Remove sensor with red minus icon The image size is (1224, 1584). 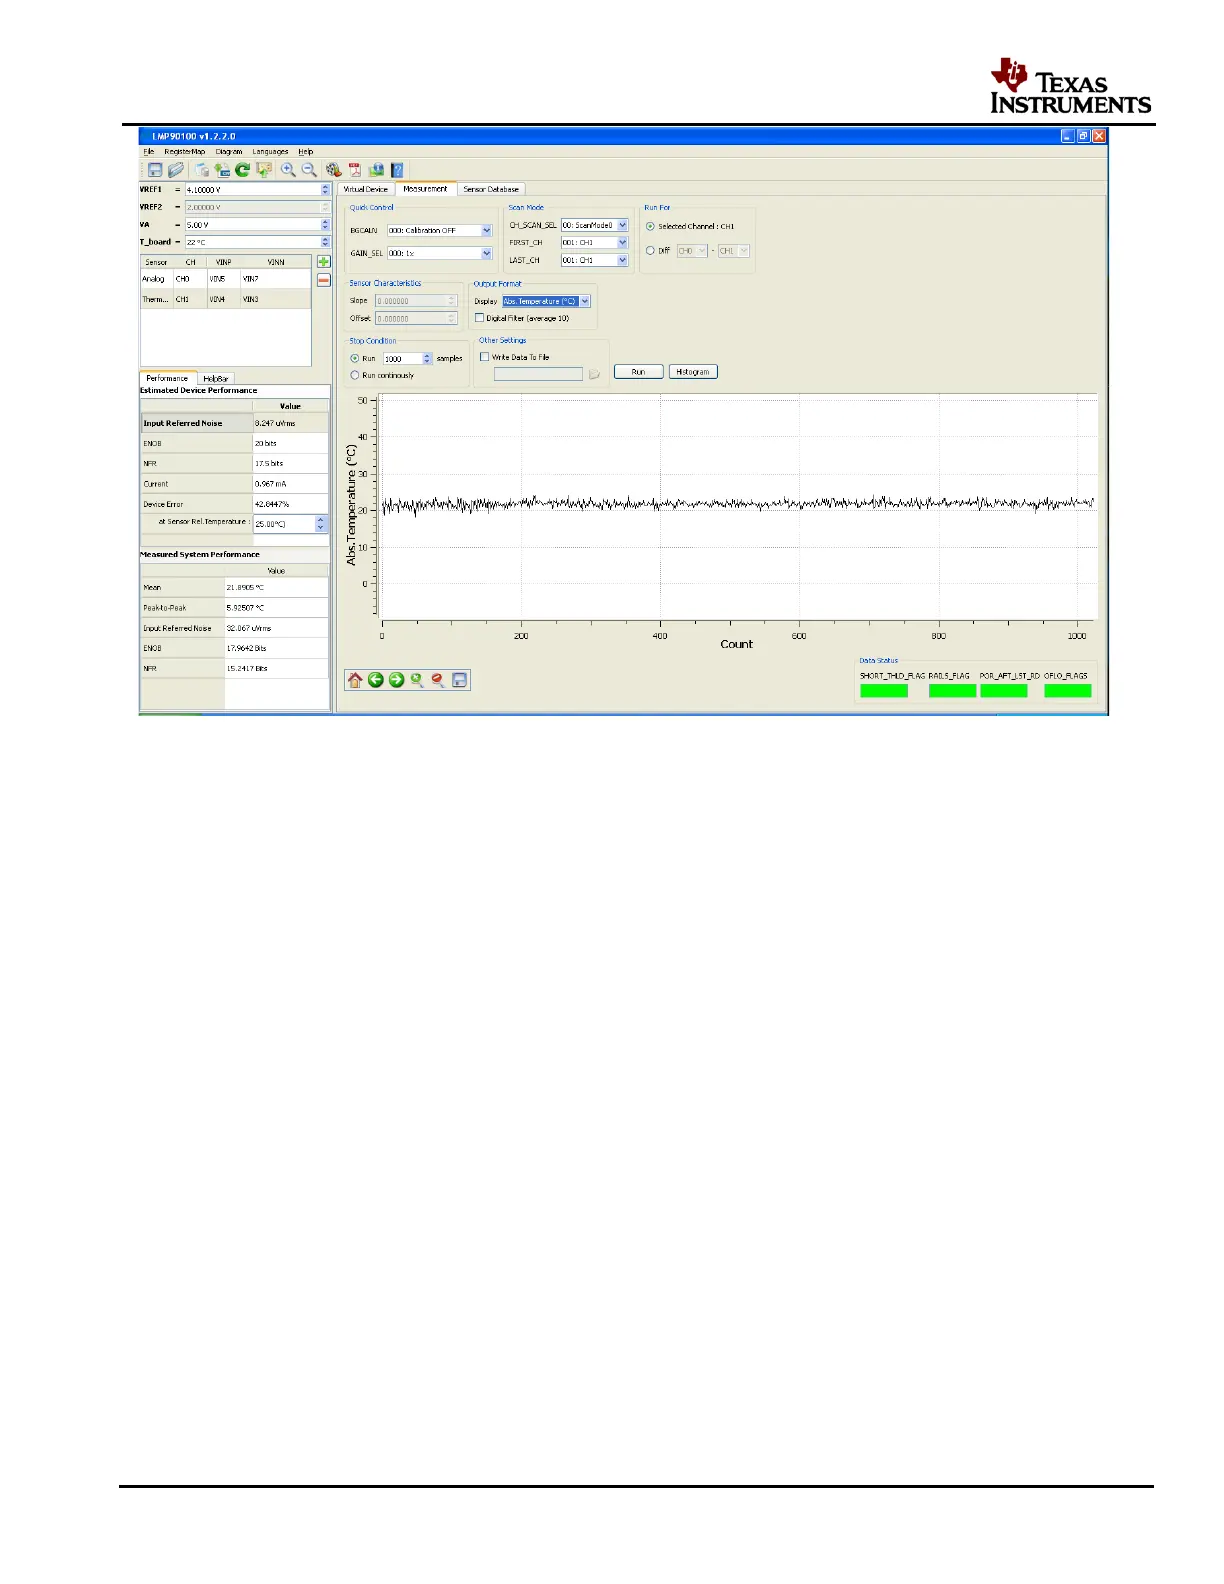pos(323,280)
